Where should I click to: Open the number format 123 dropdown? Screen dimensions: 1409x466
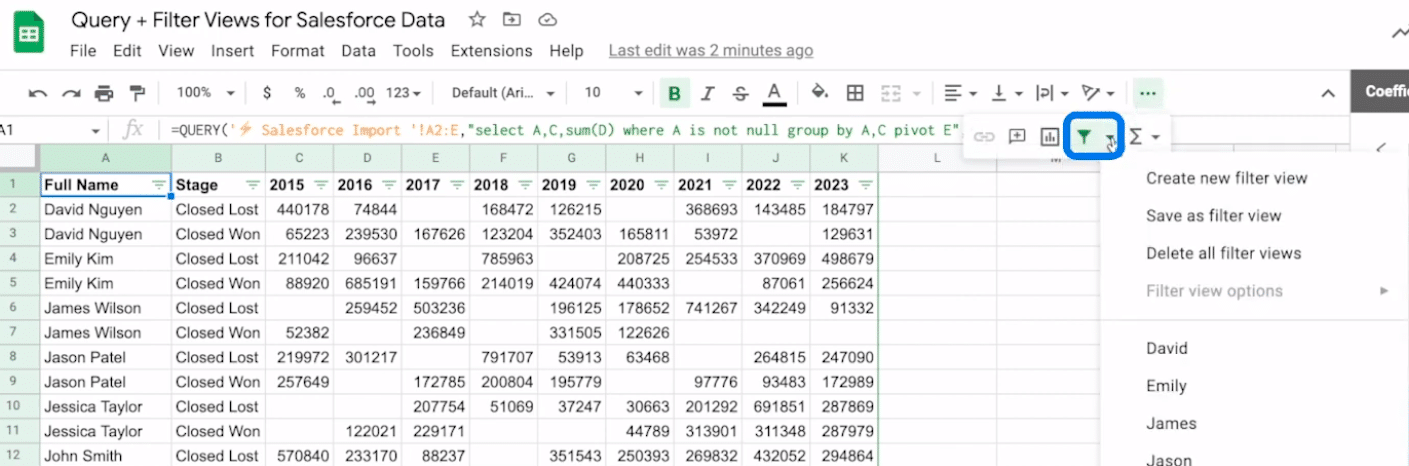tap(403, 93)
